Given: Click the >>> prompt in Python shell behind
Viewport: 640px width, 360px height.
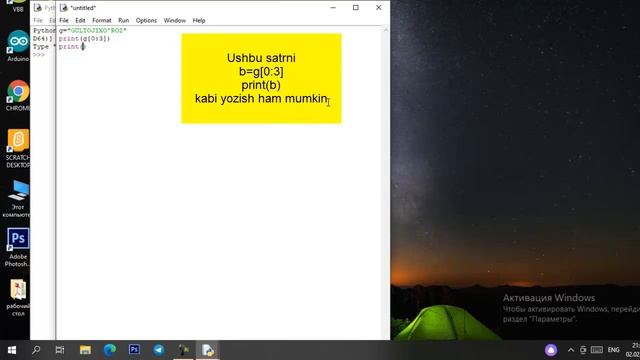Looking at the screenshot, I should coord(39,55).
